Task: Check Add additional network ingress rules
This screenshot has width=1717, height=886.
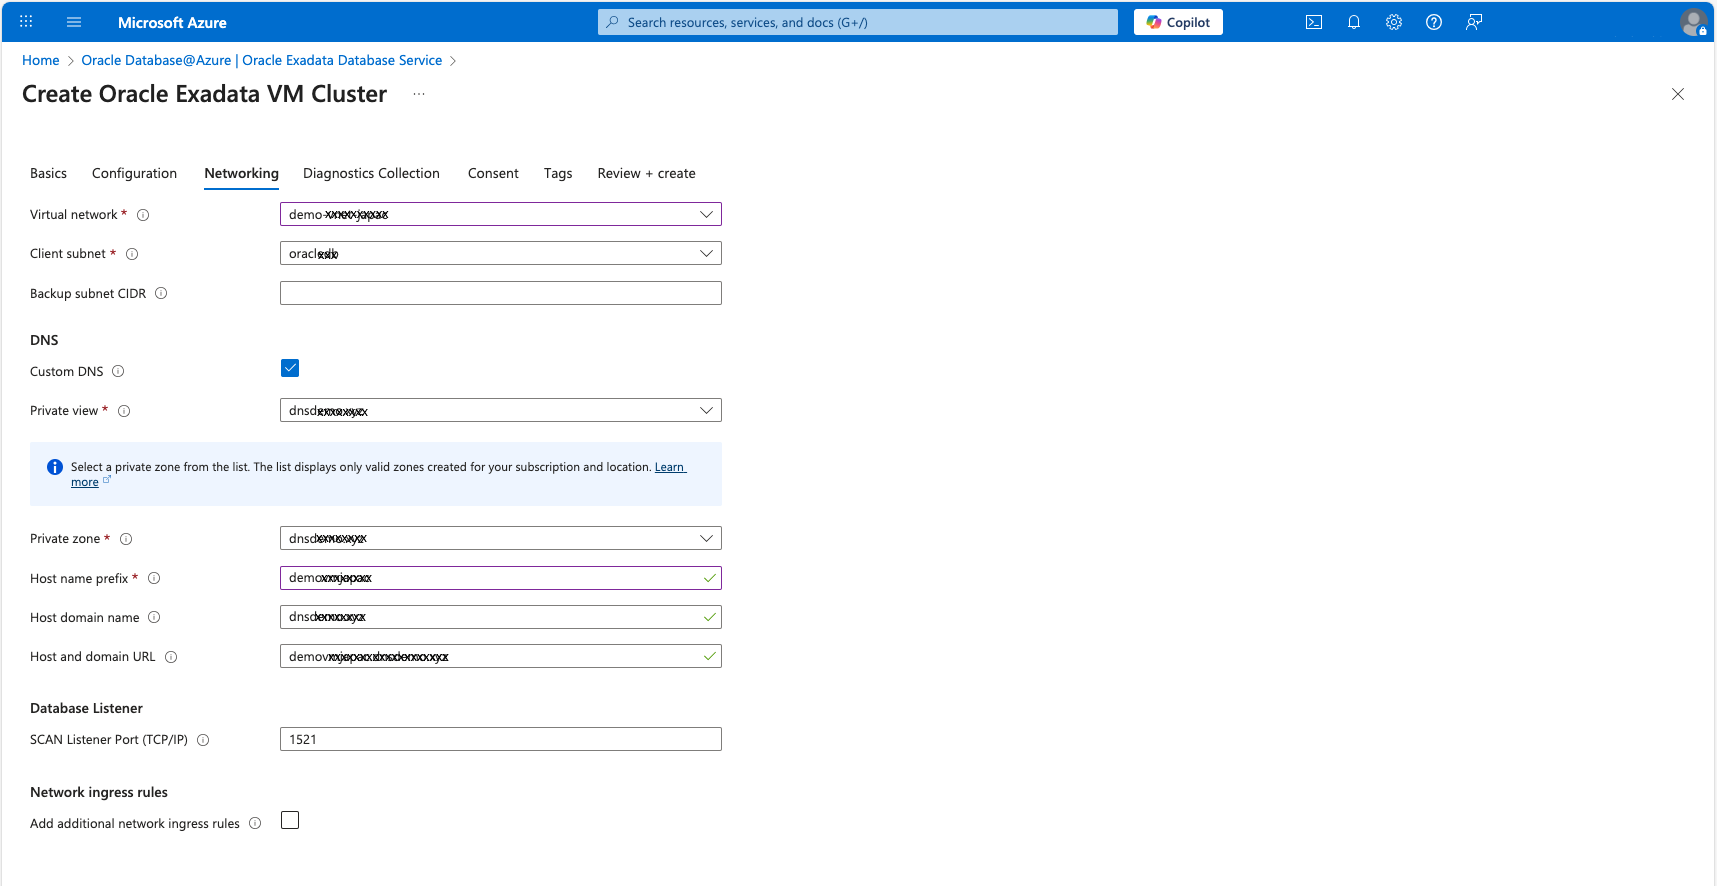Action: pos(290,820)
